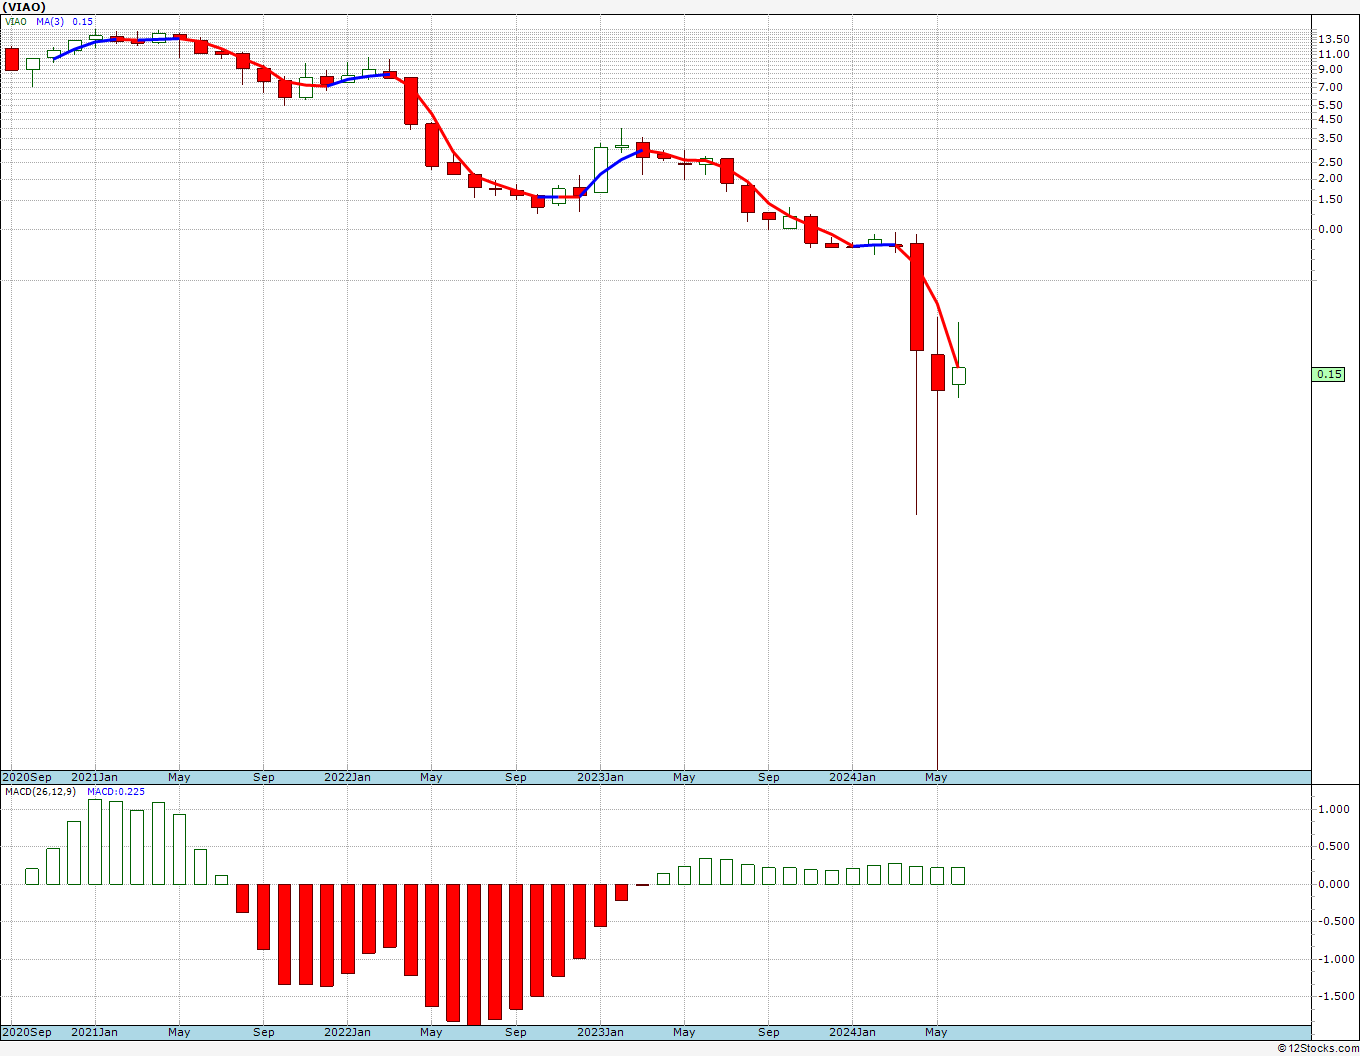Click the 0.500 MACD axis label
Screen dimensions: 1360x1056
click(1333, 846)
